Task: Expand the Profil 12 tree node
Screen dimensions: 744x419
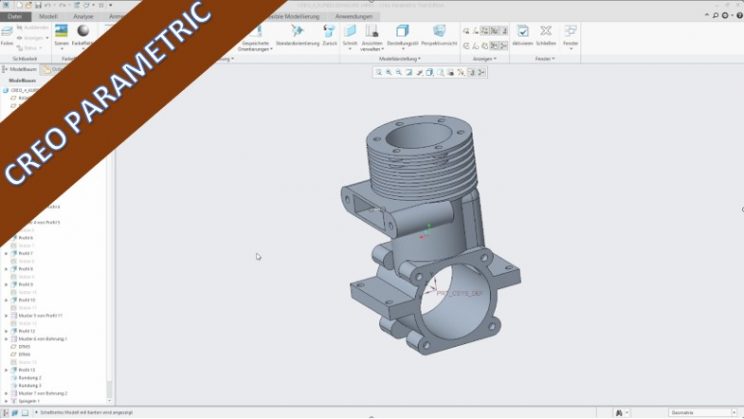Action: (x=6, y=331)
